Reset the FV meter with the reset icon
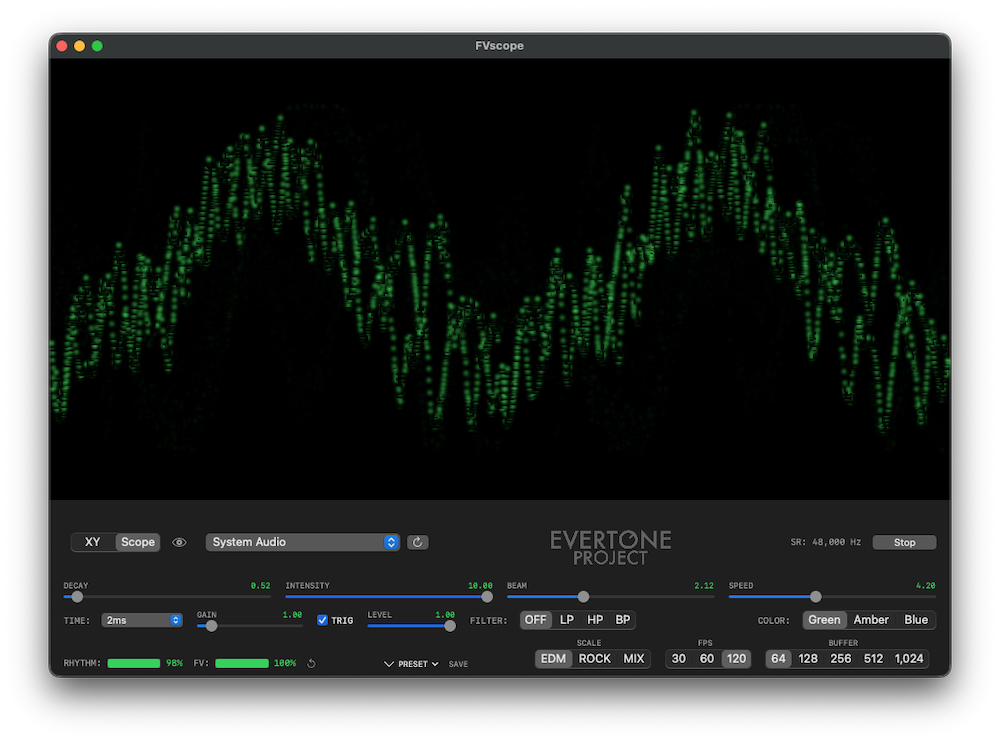1000x742 pixels. (x=311, y=663)
